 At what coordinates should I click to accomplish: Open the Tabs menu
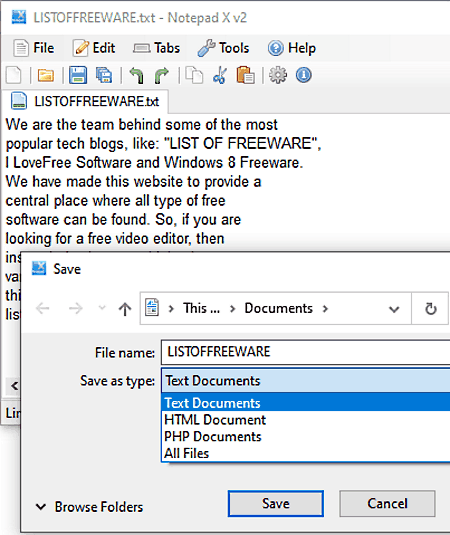pos(156,48)
